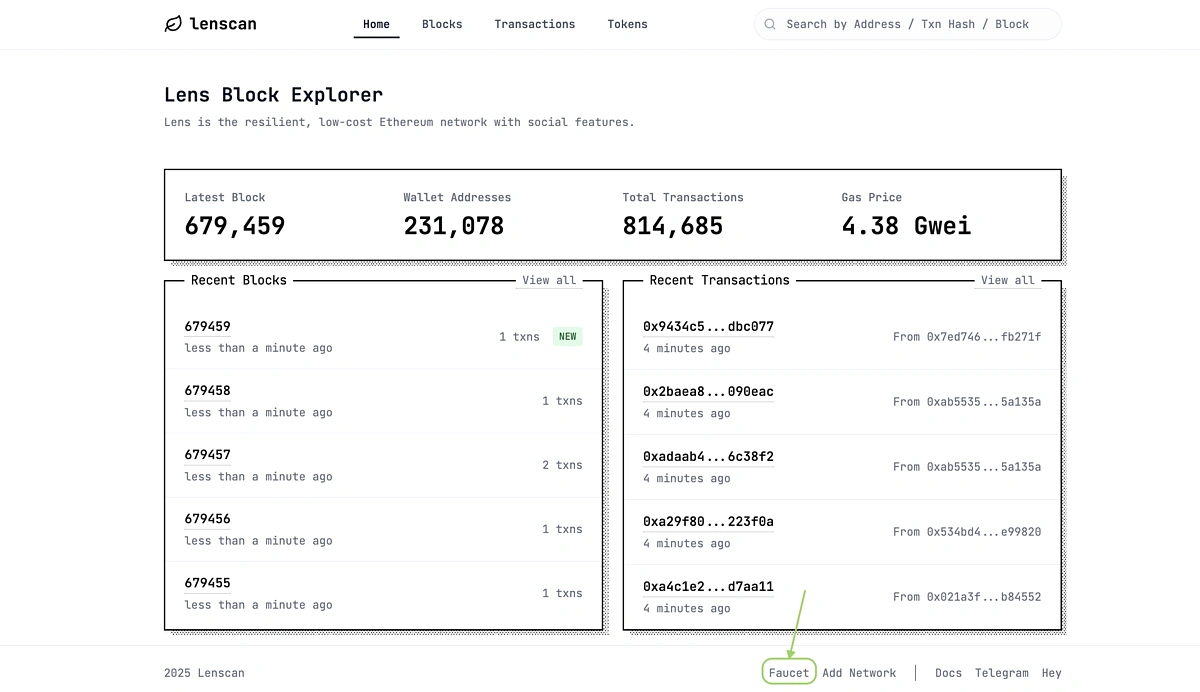1200x692 pixels.
Task: Click Add Network in the footer
Action: coord(859,673)
